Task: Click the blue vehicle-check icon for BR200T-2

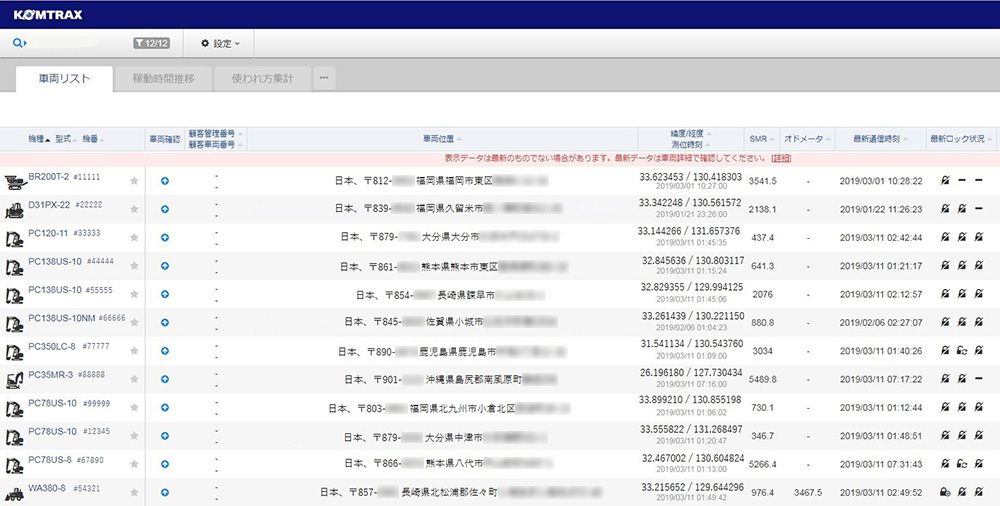Action: click(x=164, y=181)
